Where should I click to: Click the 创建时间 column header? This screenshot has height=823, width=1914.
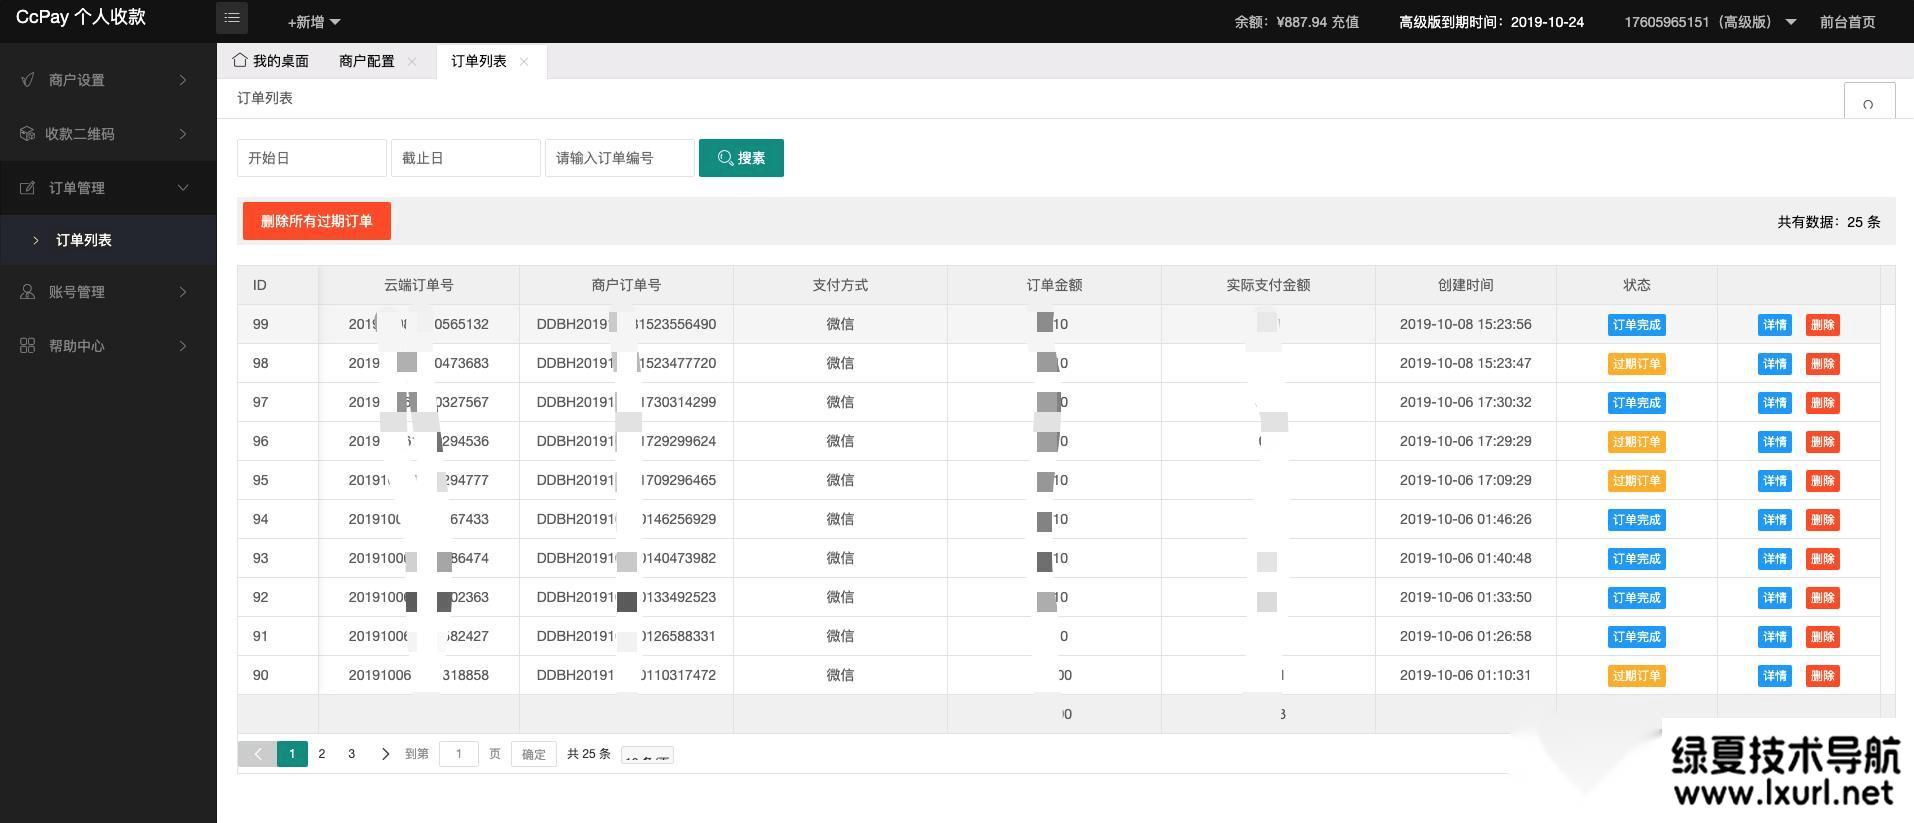point(1466,285)
